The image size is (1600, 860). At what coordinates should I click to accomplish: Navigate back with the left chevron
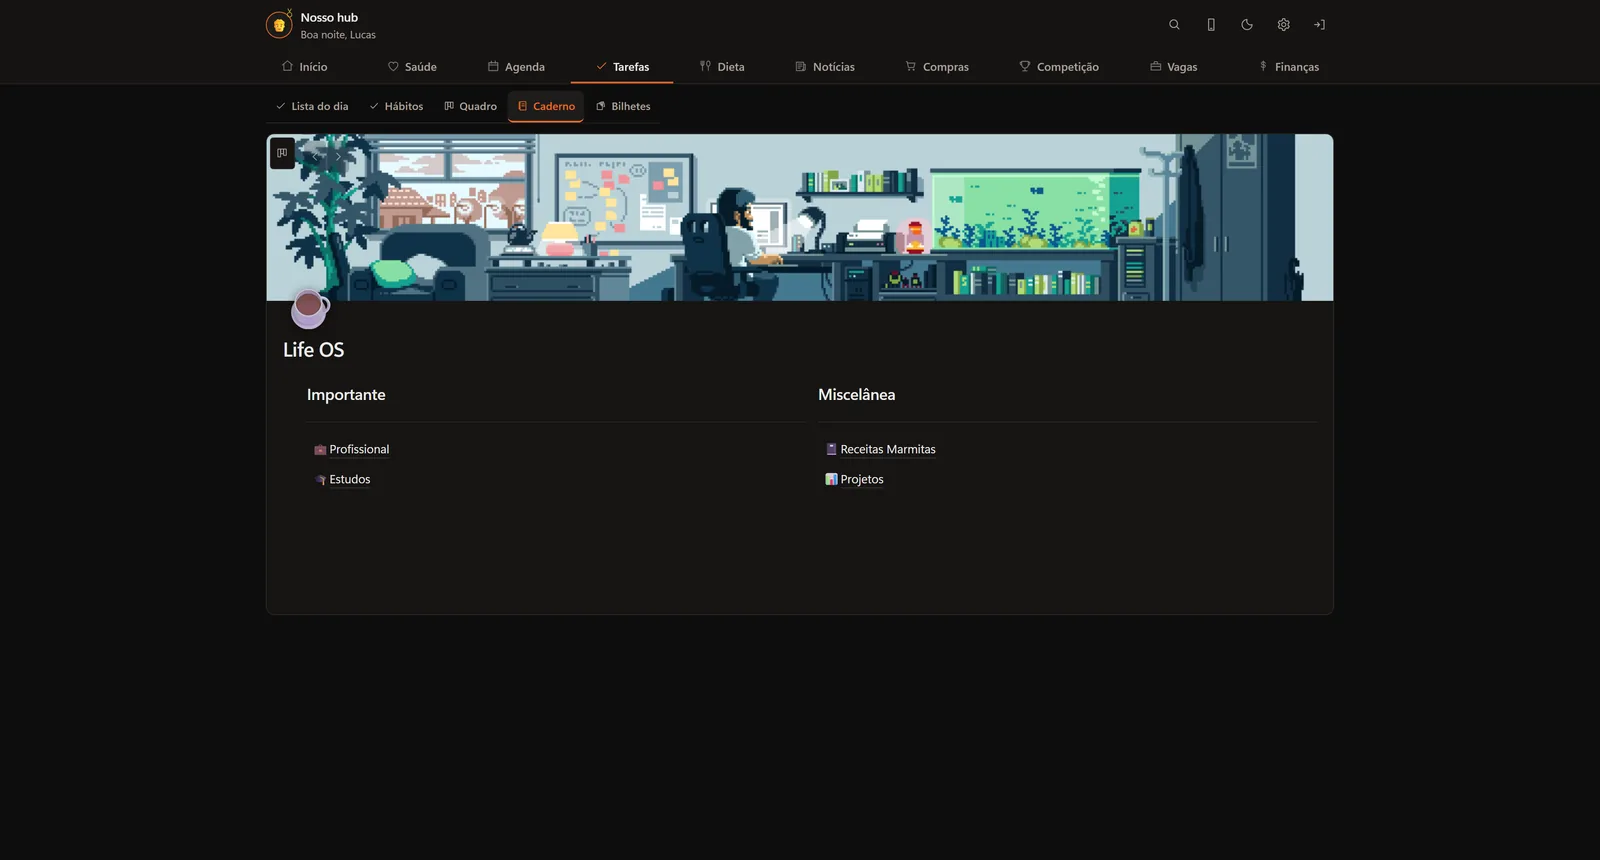point(314,156)
